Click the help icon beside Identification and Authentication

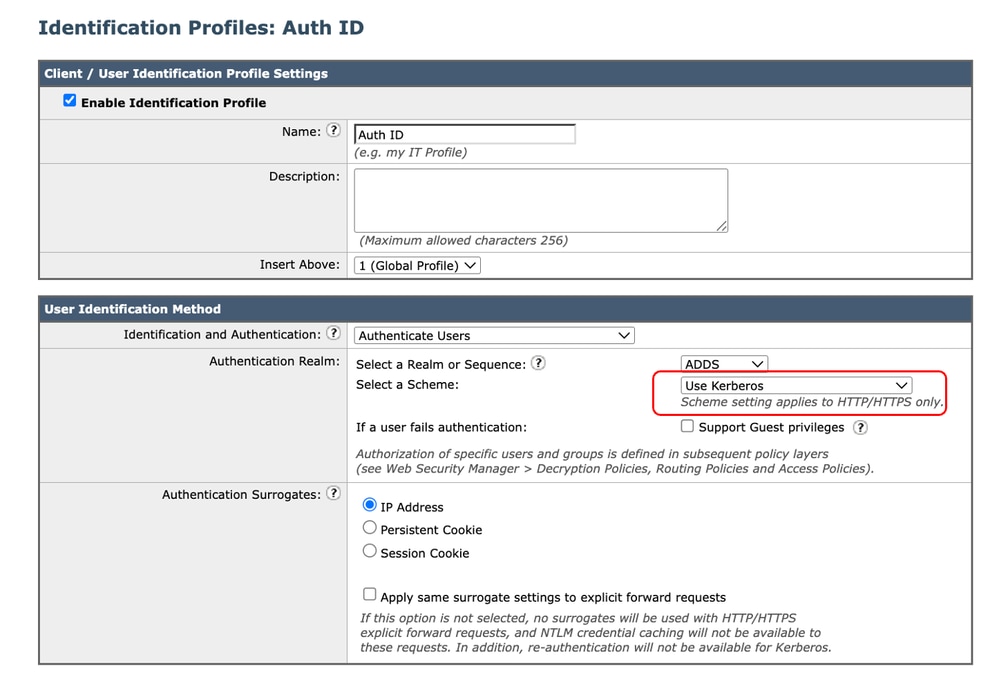tap(334, 335)
